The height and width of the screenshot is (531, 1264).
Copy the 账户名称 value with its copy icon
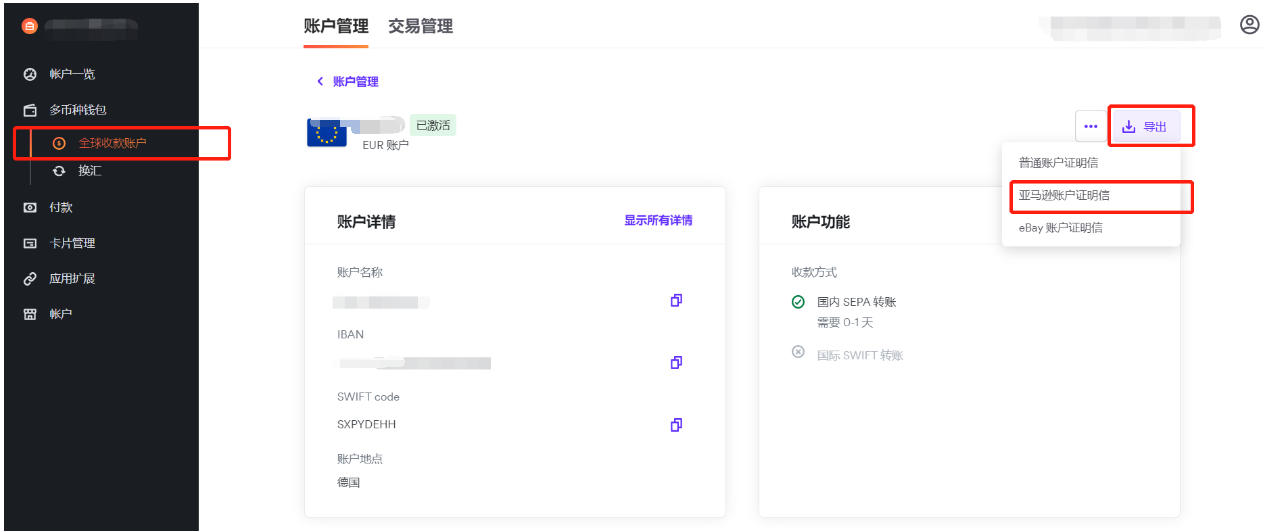tap(676, 300)
